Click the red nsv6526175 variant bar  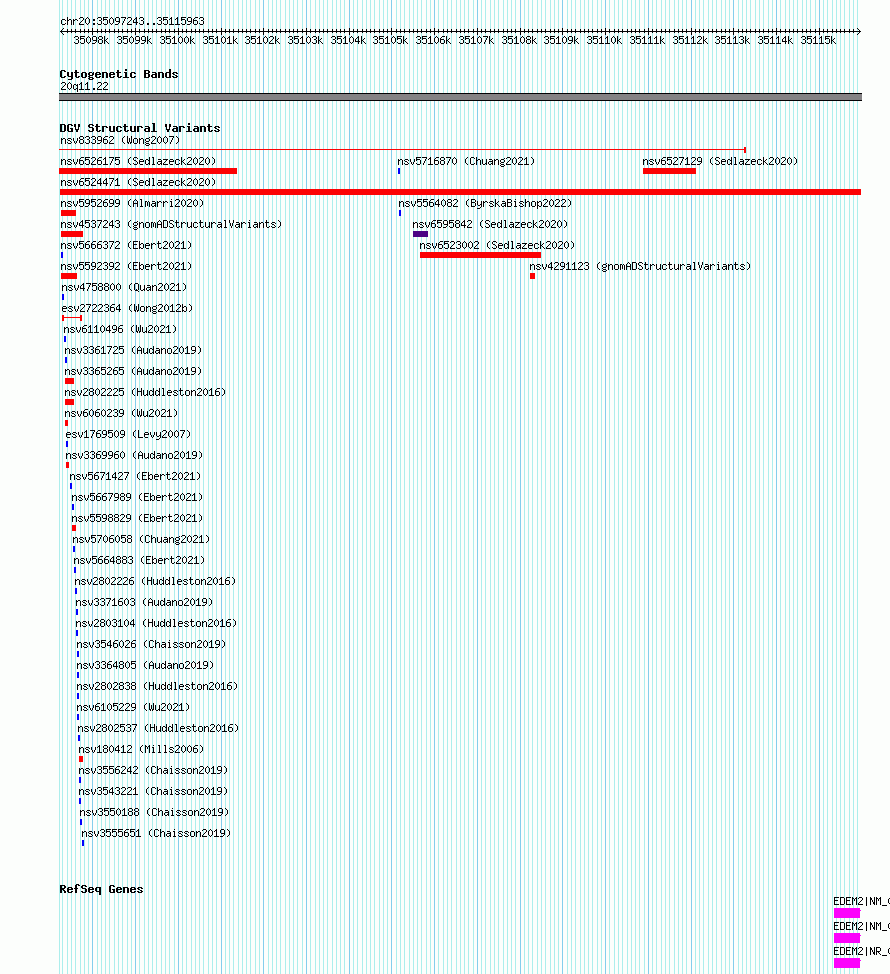pos(148,171)
